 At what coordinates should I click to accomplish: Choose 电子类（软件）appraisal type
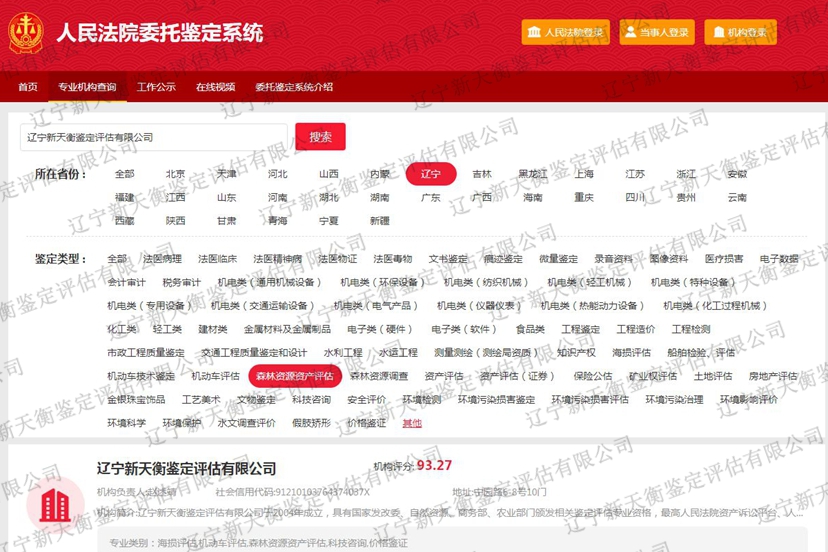(x=464, y=329)
